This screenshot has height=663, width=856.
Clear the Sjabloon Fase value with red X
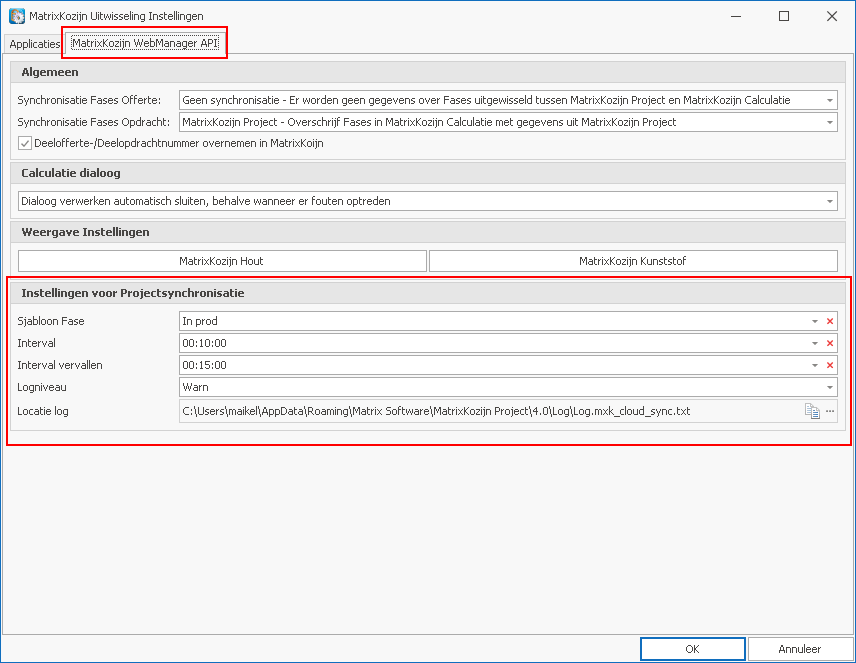pos(830,321)
